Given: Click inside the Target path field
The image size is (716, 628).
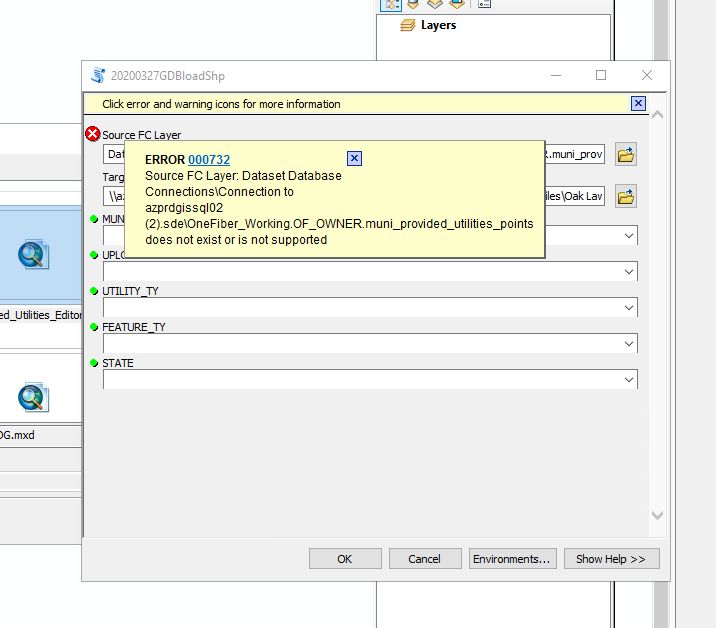Looking at the screenshot, I should tap(354, 196).
